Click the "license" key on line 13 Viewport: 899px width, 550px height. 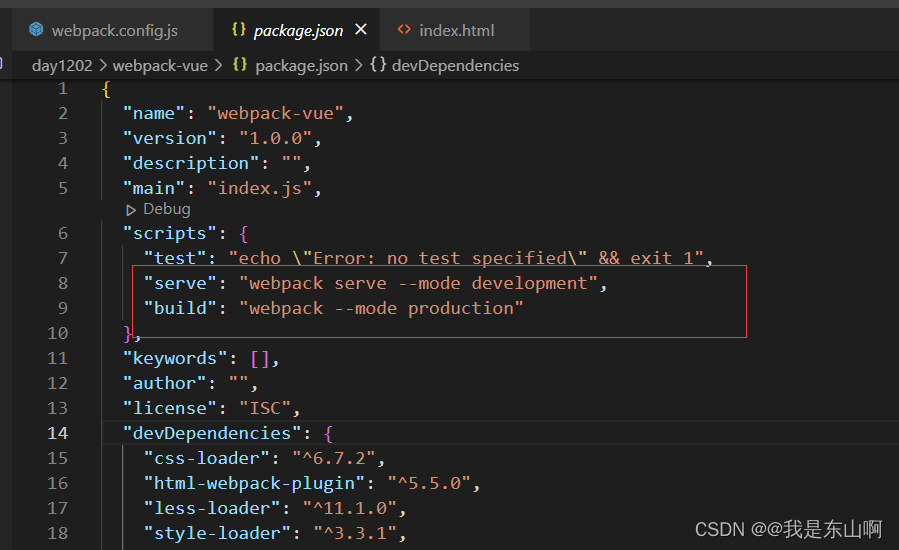[x=170, y=408]
